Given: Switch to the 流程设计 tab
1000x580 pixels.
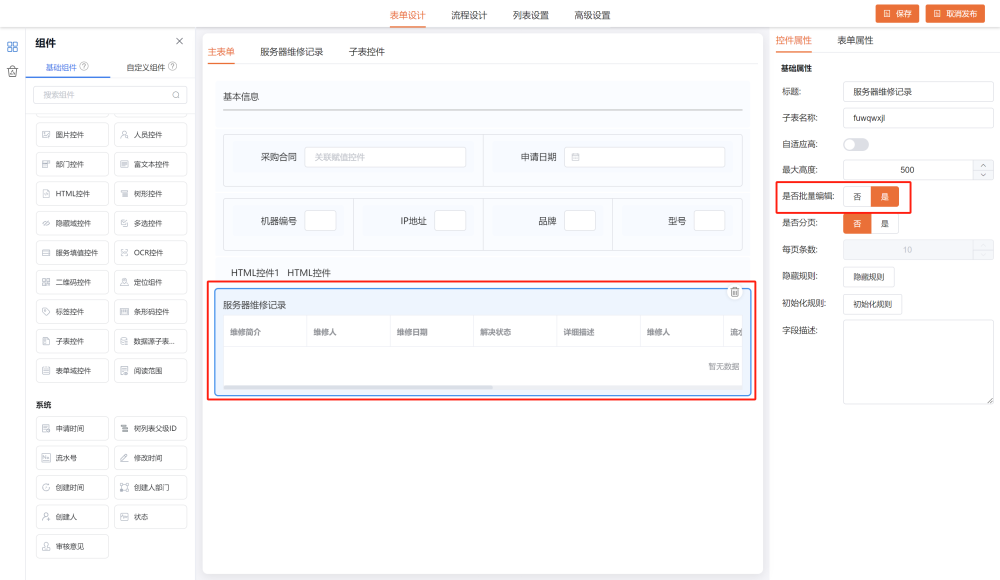Looking at the screenshot, I should tap(469, 15).
